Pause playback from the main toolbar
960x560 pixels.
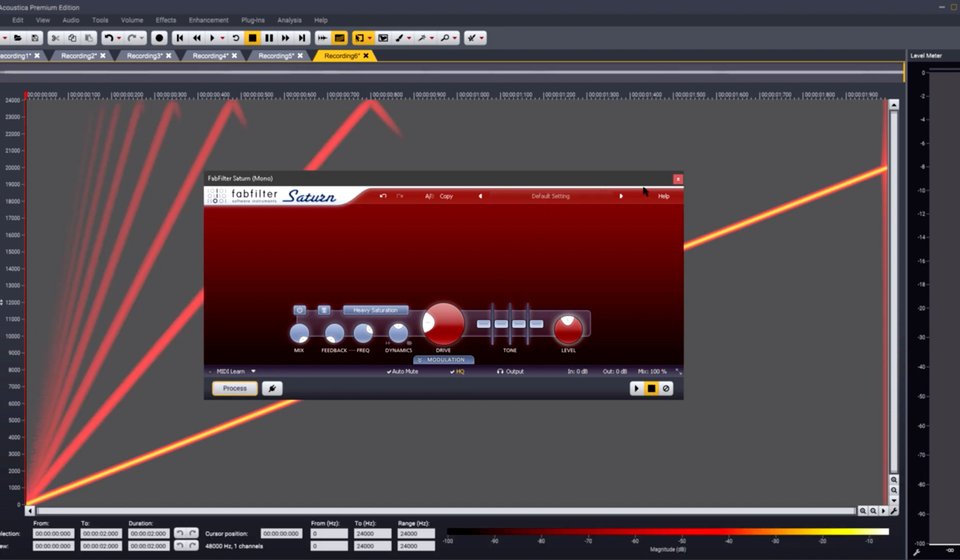[269, 38]
